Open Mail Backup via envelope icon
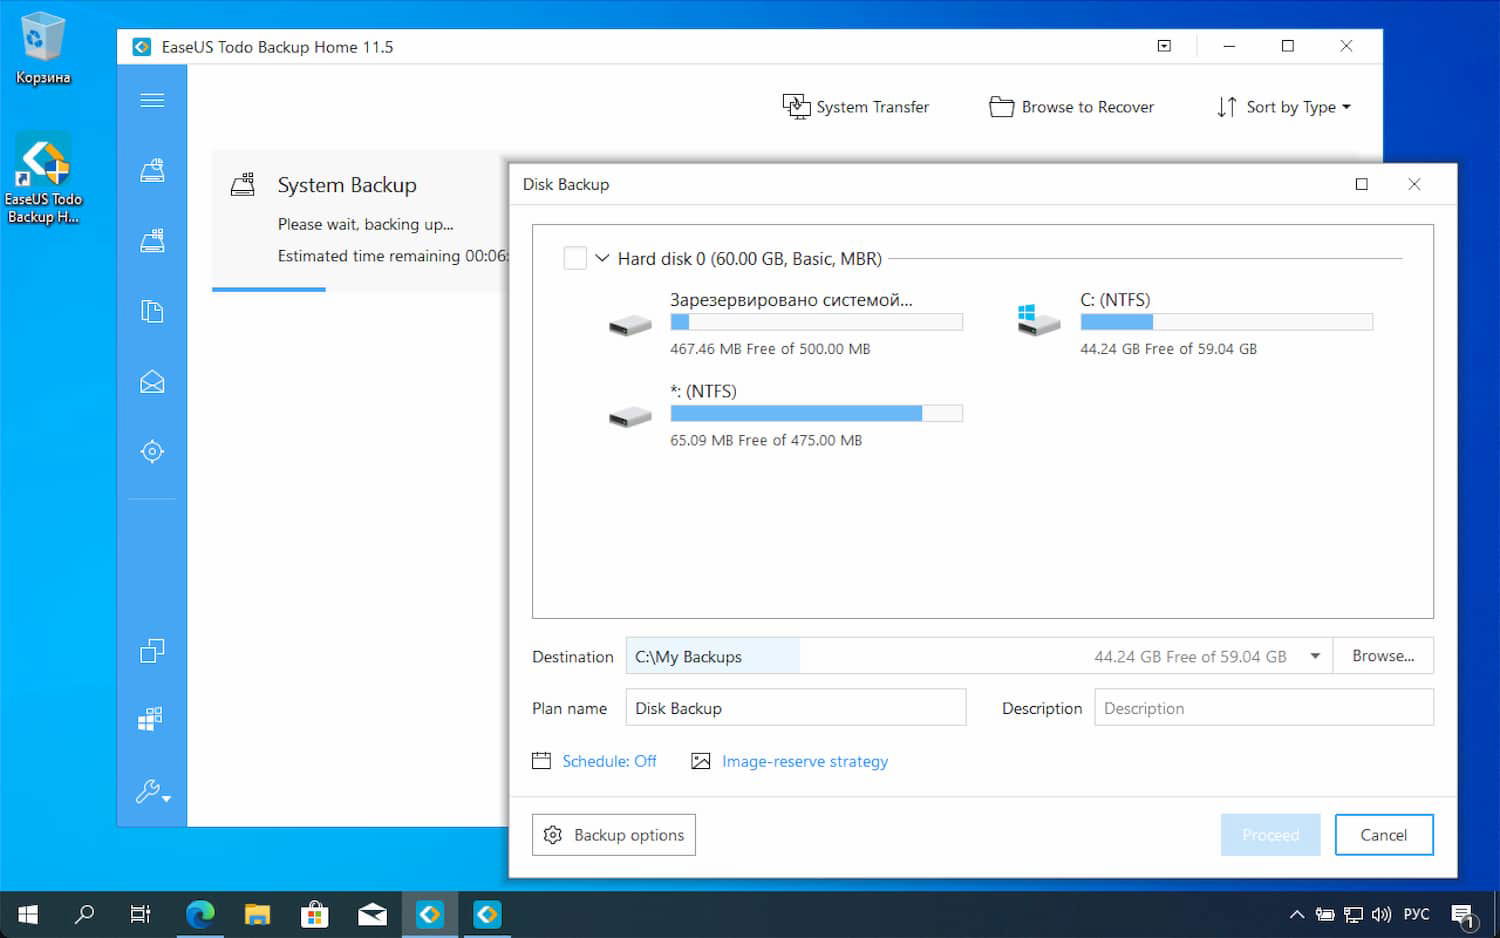Screen dimensions: 1500x938 point(152,381)
